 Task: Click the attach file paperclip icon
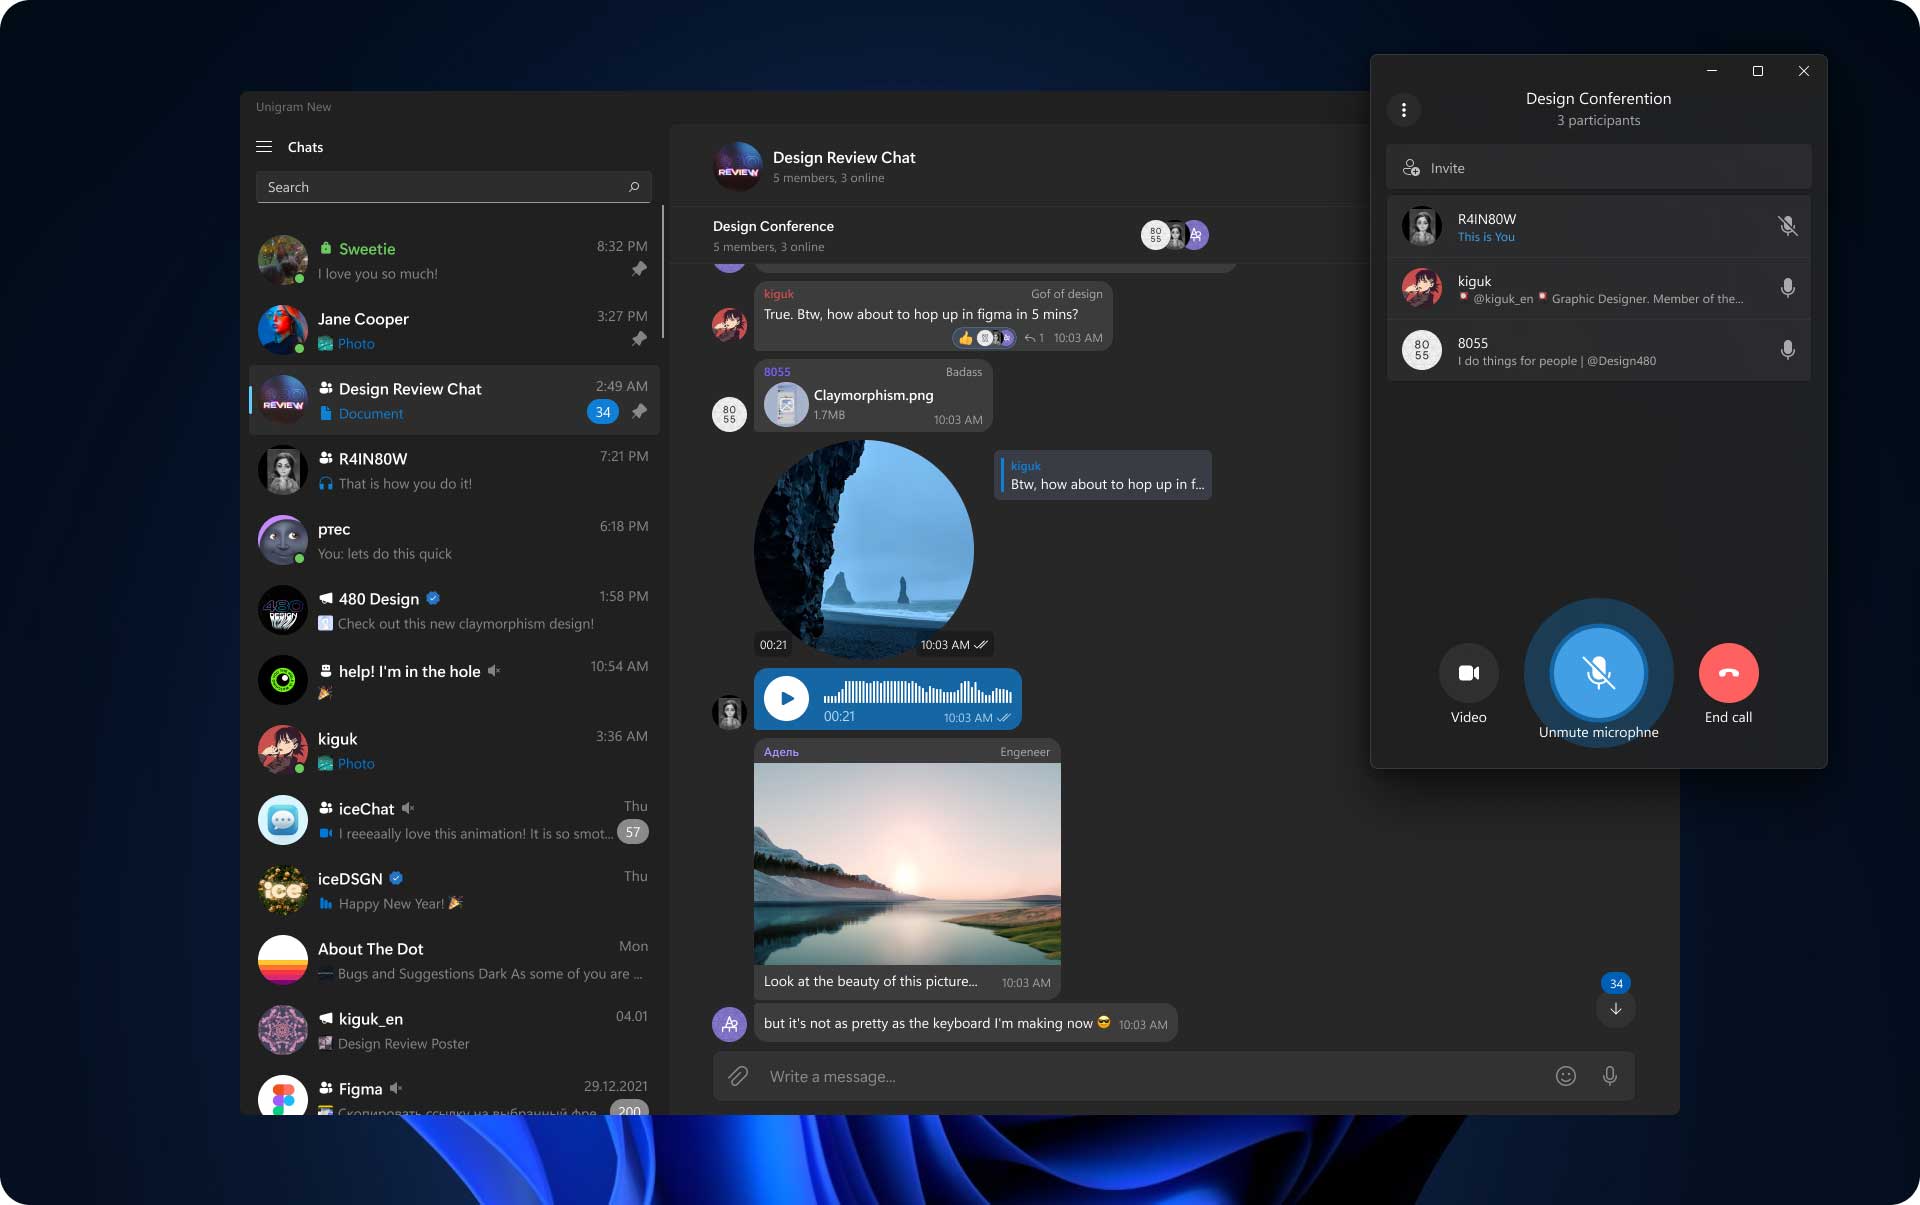pyautogui.click(x=738, y=1076)
